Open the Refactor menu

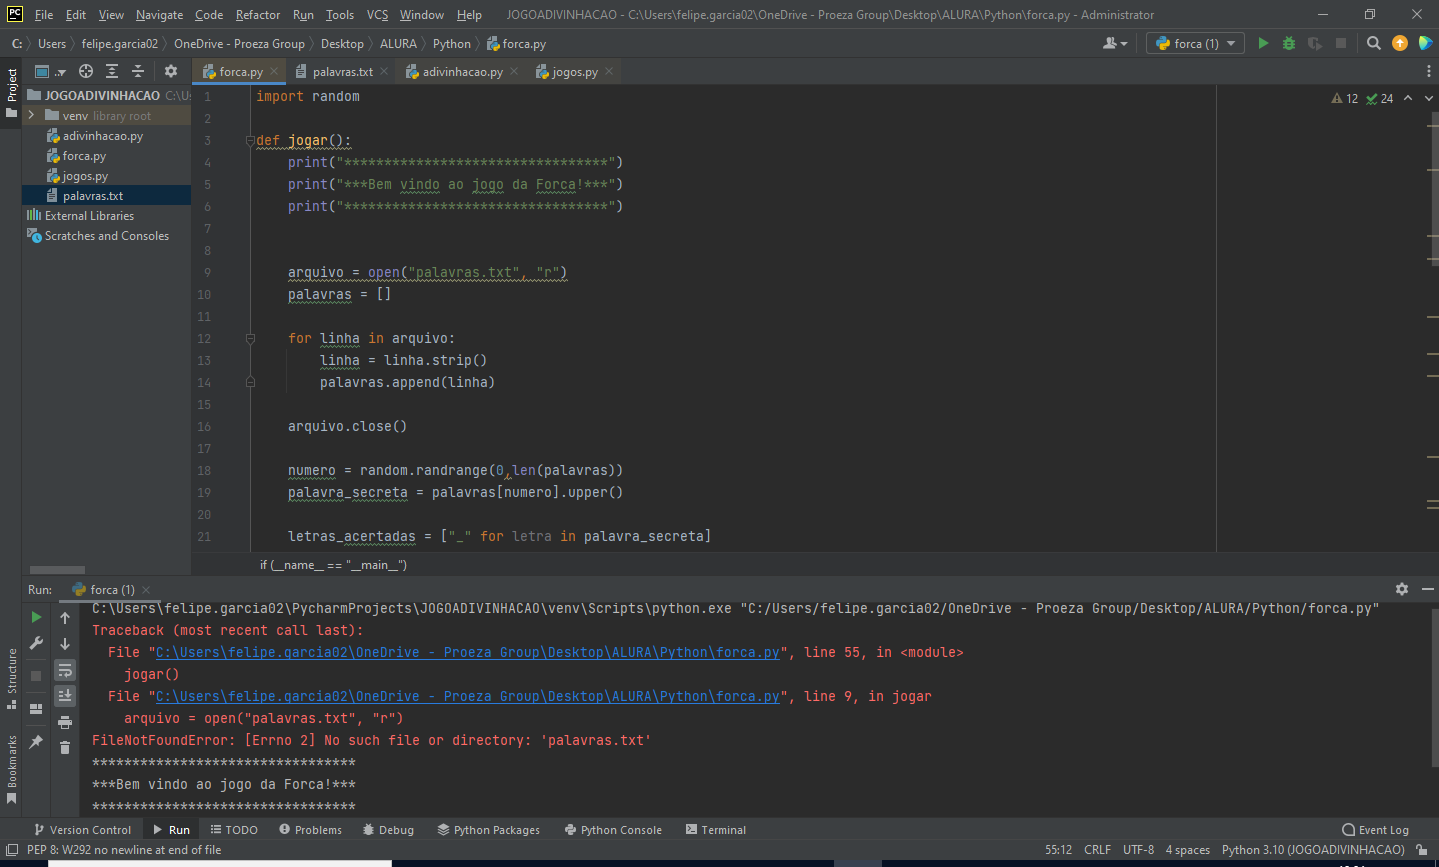258,15
